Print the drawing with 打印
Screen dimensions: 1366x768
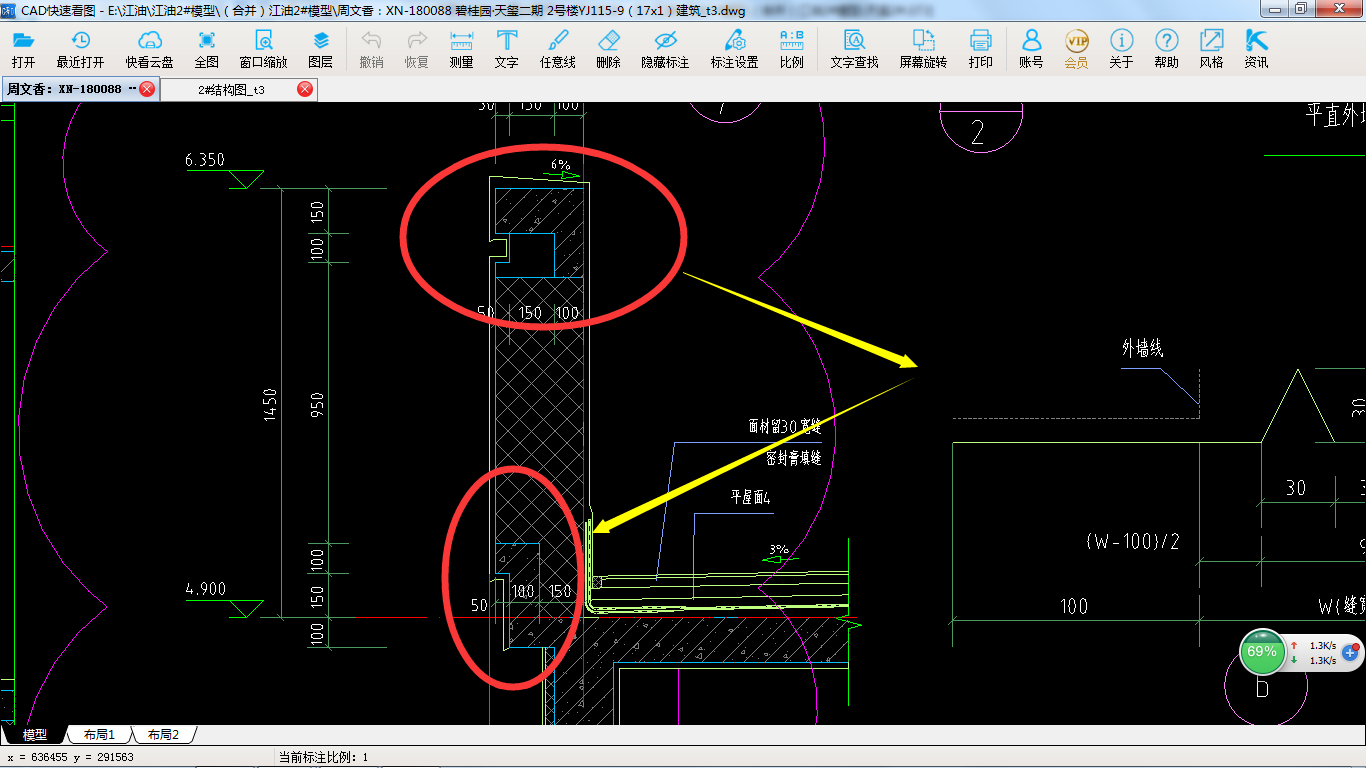[981, 49]
